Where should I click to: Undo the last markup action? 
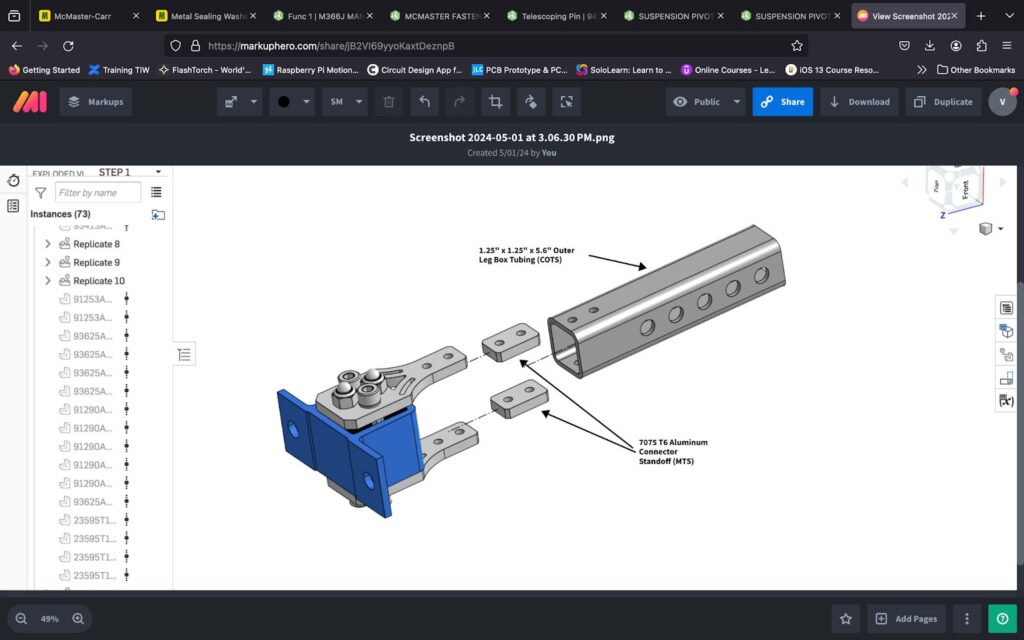pos(424,102)
